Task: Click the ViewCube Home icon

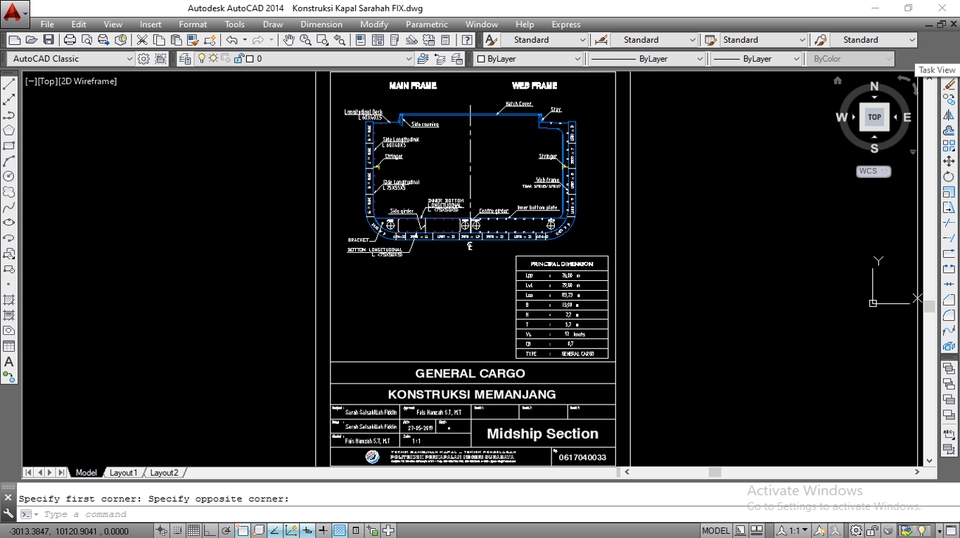Action: tap(838, 80)
